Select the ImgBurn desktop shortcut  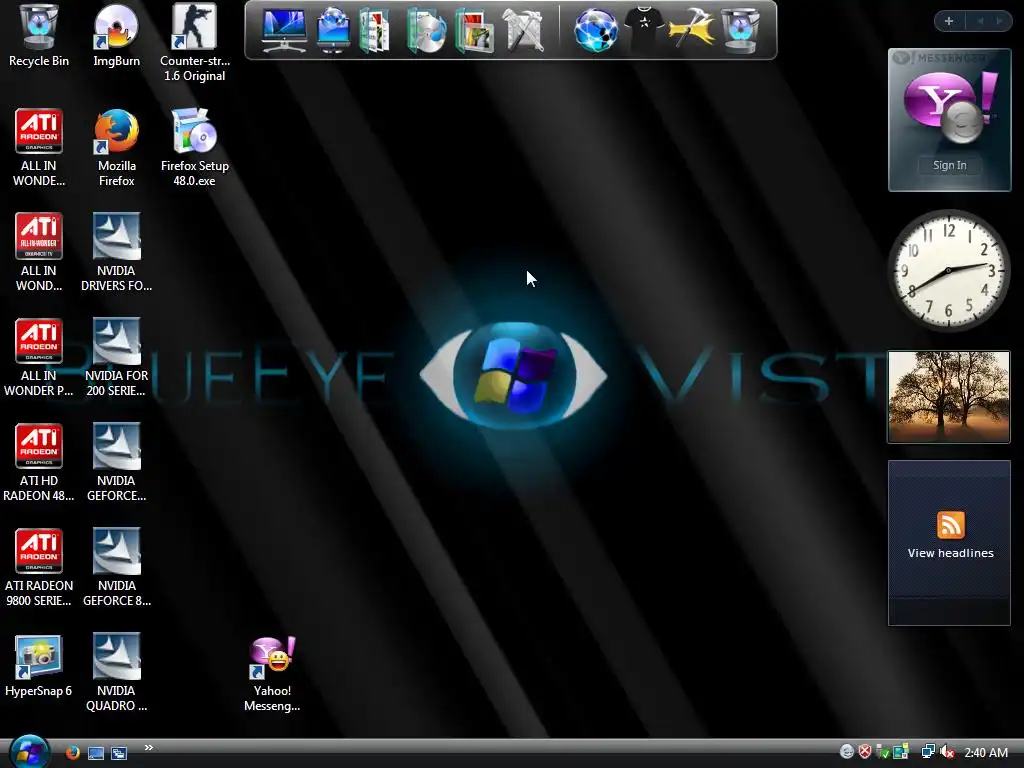click(116, 35)
